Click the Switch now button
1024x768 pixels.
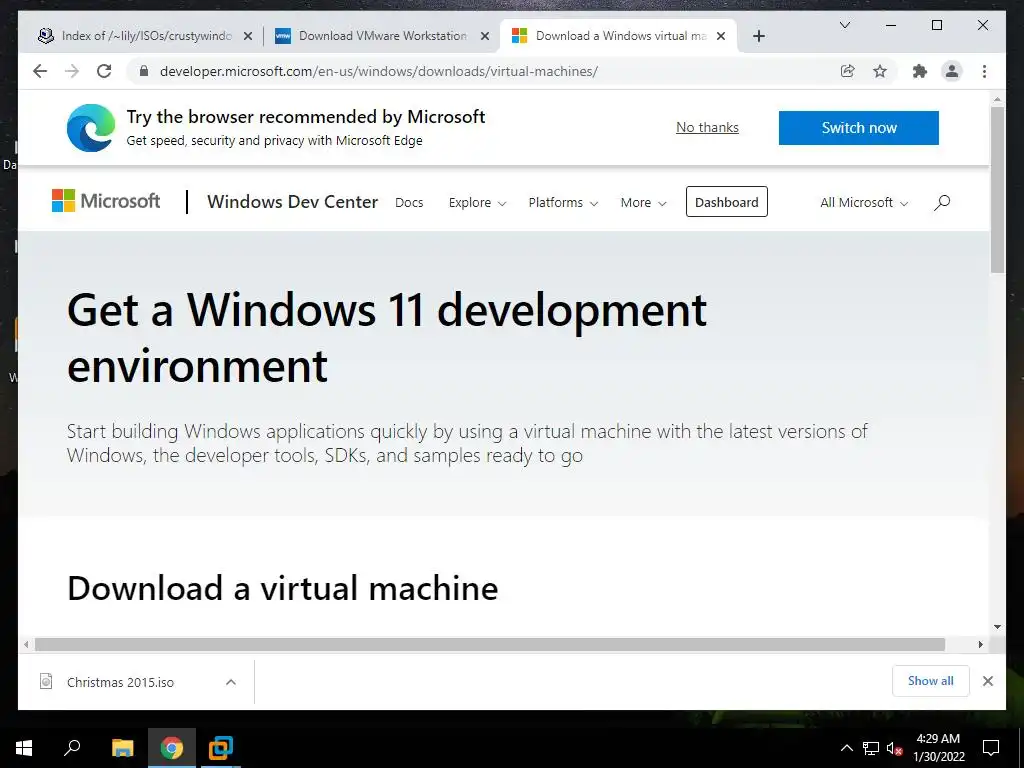[x=859, y=128]
